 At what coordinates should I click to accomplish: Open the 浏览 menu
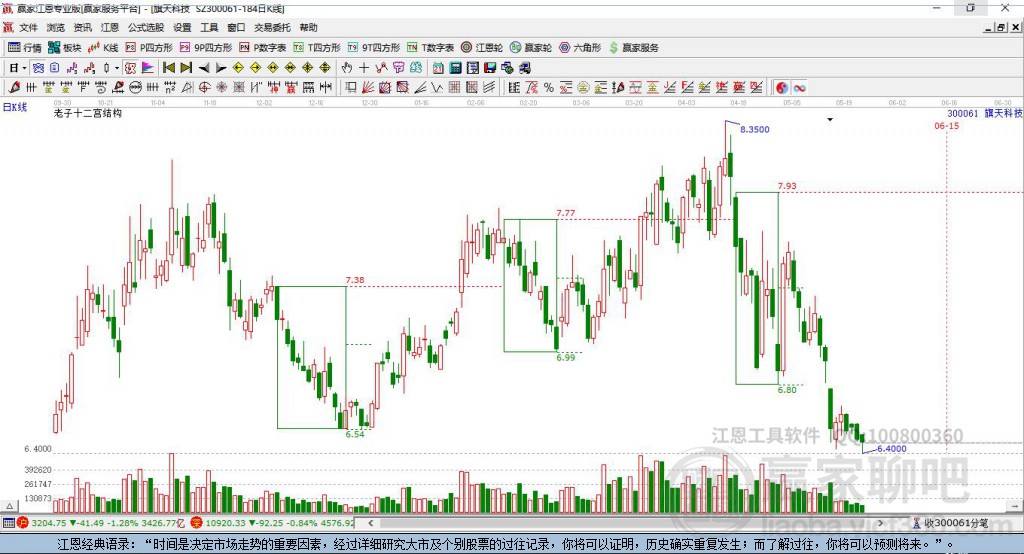[x=56, y=27]
